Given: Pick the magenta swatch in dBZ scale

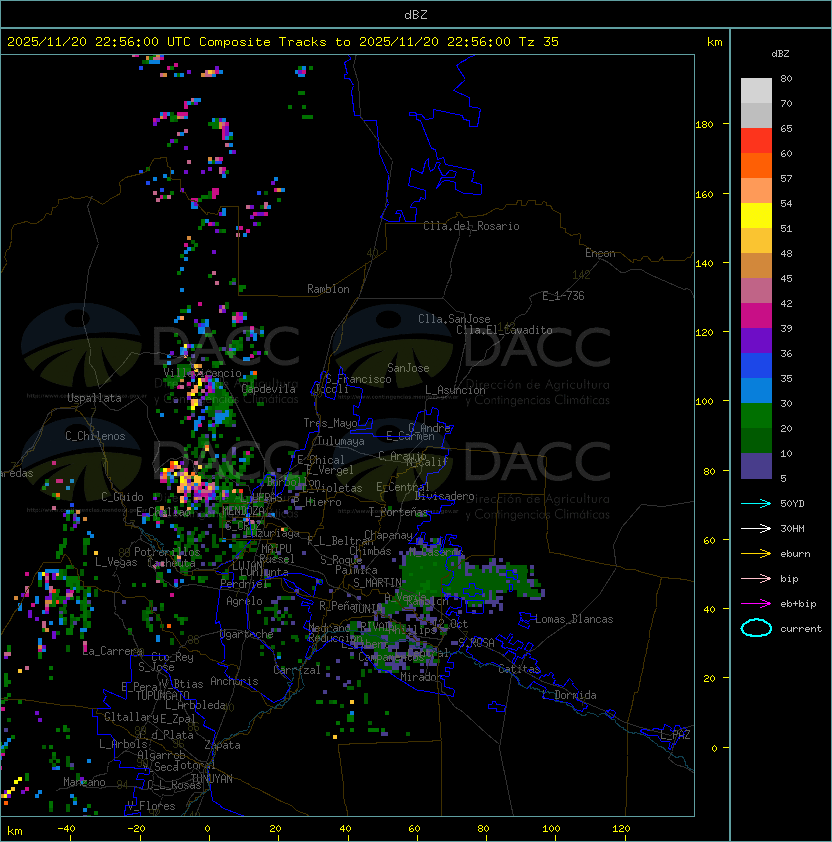Looking at the screenshot, I should coord(756,316).
